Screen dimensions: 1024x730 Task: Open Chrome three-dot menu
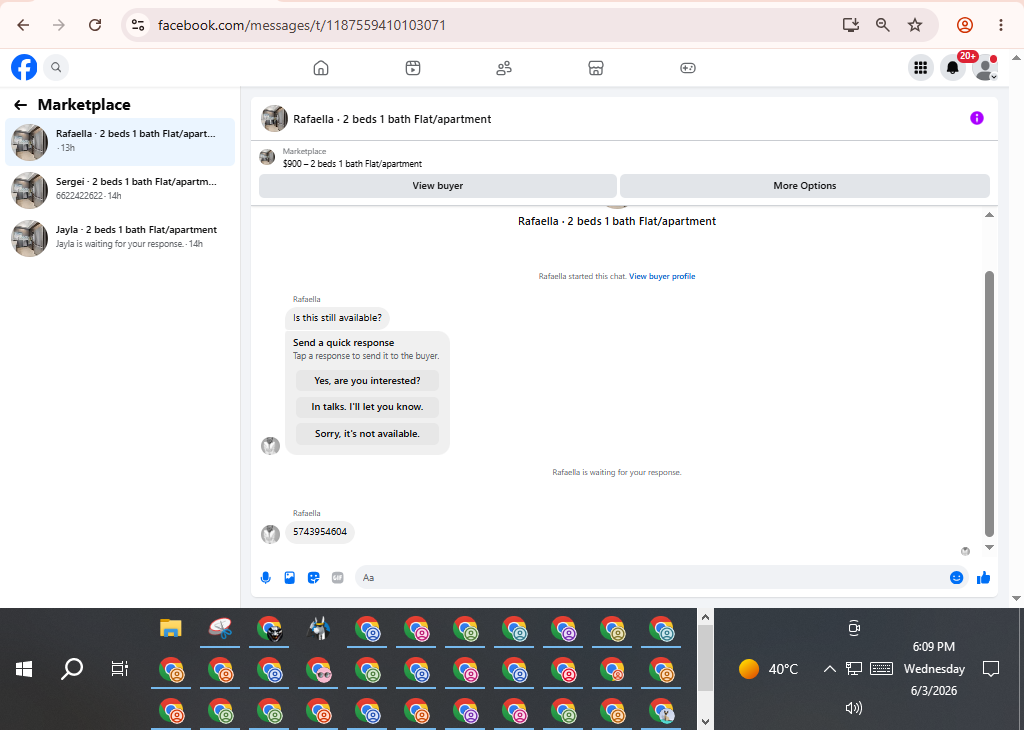[1000, 25]
